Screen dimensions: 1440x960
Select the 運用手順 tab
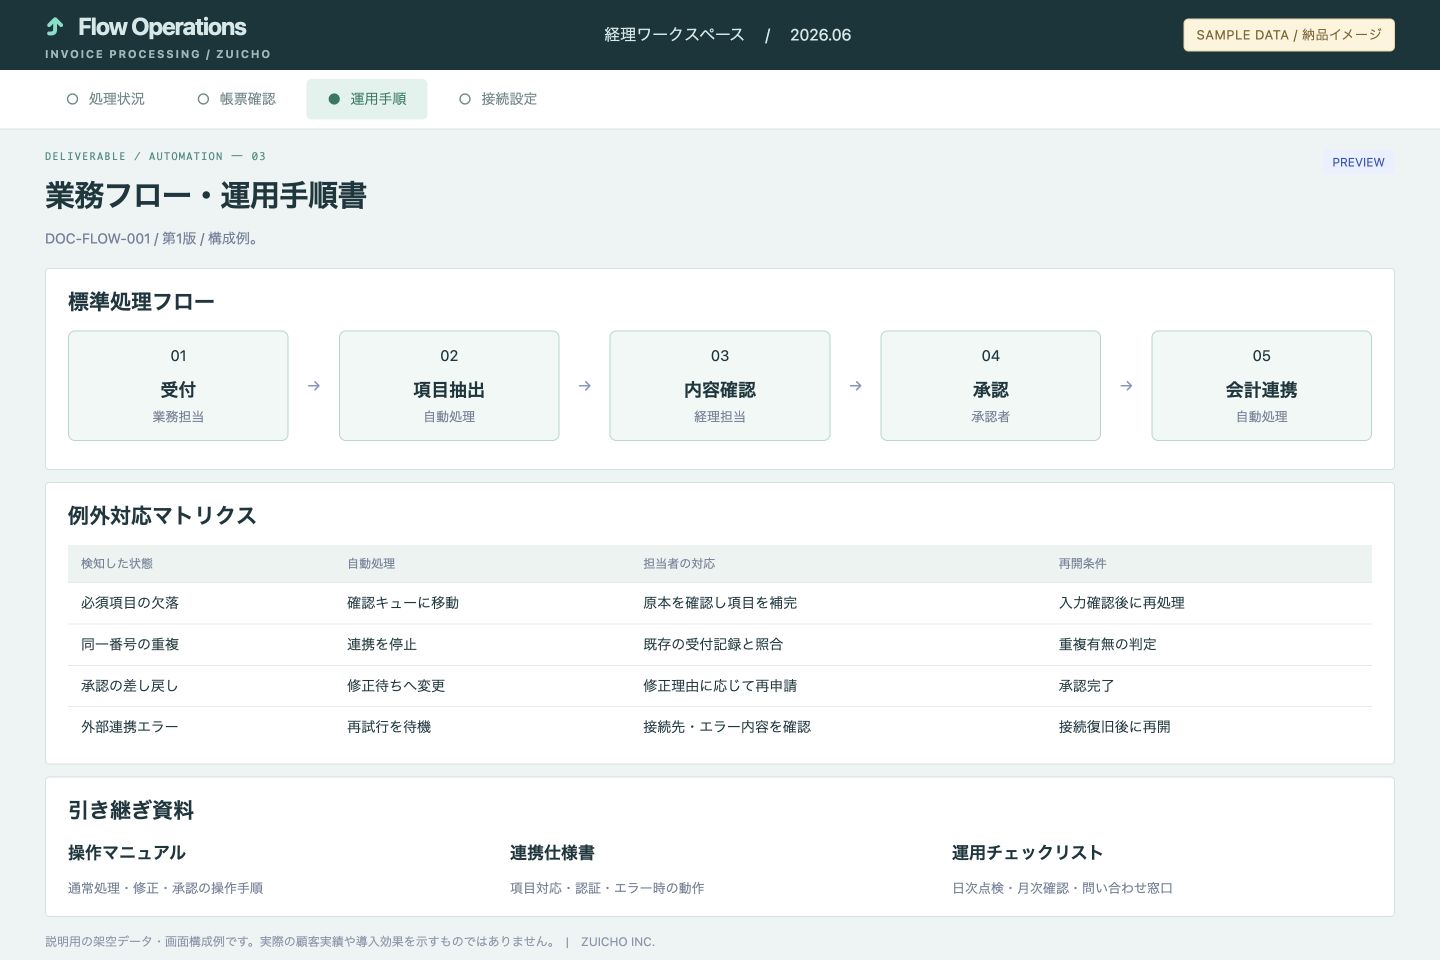[x=367, y=99]
